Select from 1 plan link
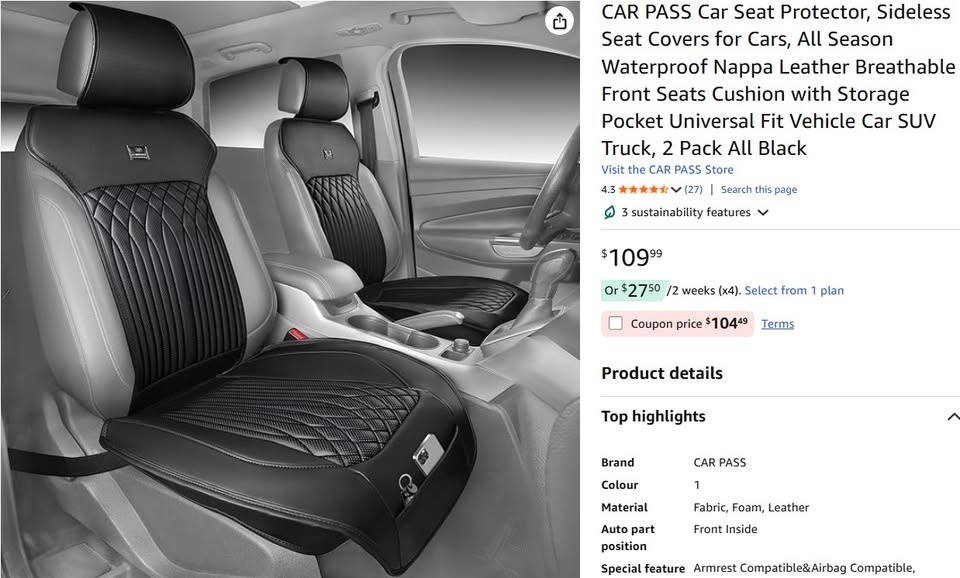Image resolution: width=960 pixels, height=578 pixels. pyautogui.click(x=794, y=291)
